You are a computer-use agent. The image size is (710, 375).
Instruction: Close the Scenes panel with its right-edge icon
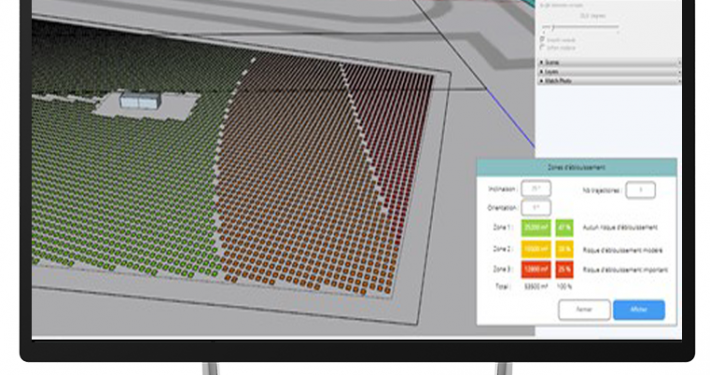point(679,62)
